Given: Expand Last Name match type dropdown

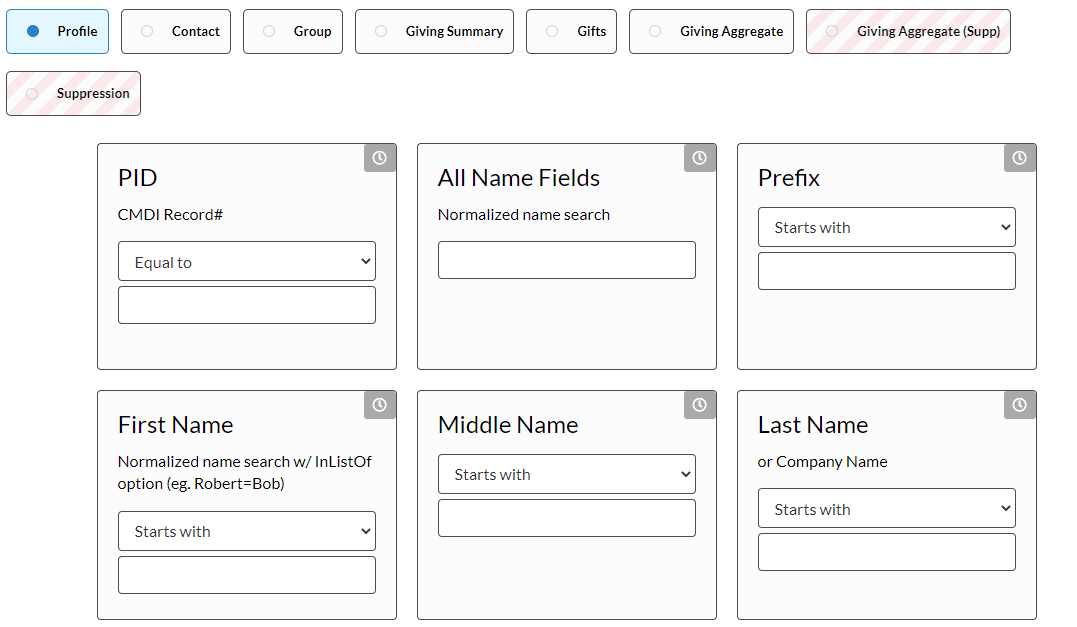Looking at the screenshot, I should click(886, 509).
